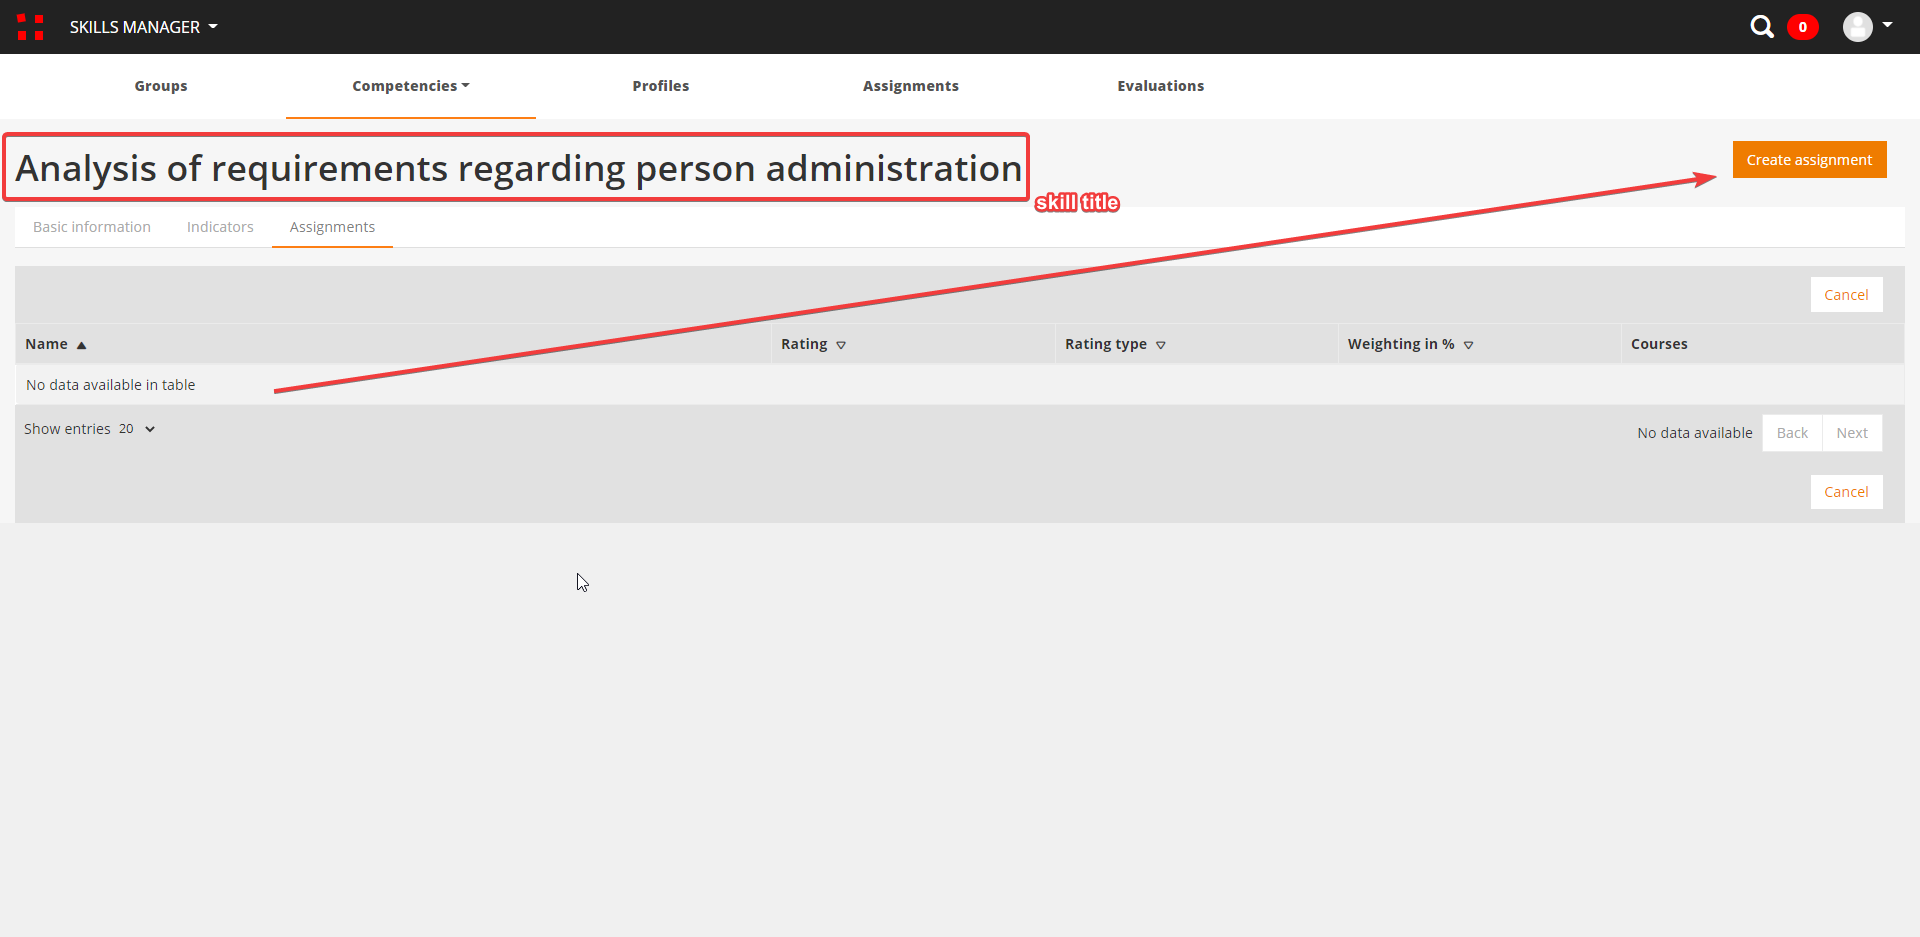Open the search magnifier icon
1920x937 pixels.
(1761, 27)
